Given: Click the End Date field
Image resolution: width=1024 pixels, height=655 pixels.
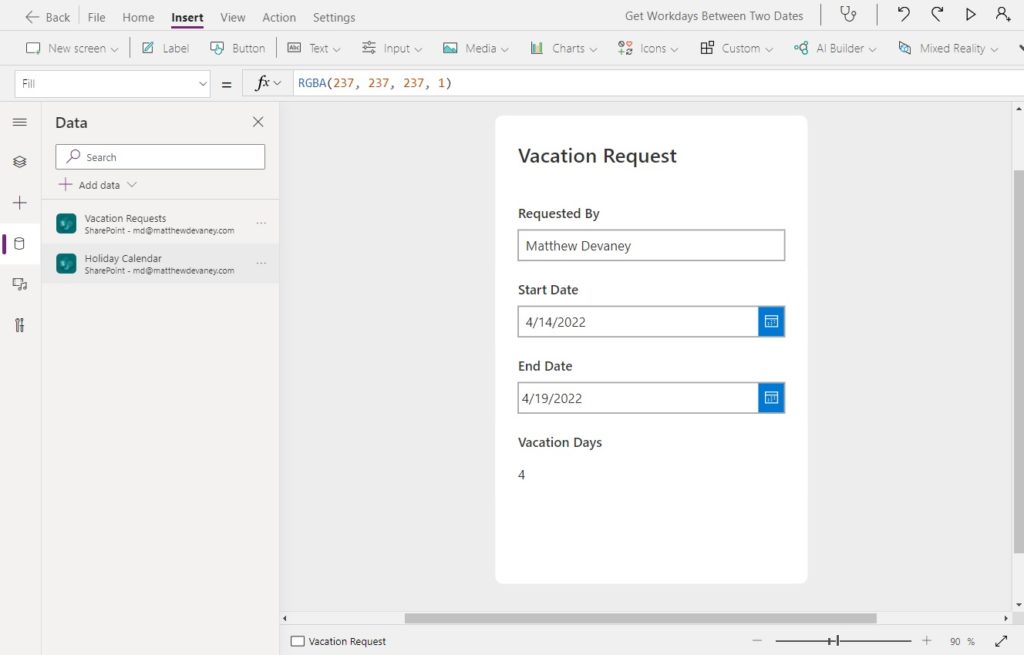Looking at the screenshot, I should (638, 398).
